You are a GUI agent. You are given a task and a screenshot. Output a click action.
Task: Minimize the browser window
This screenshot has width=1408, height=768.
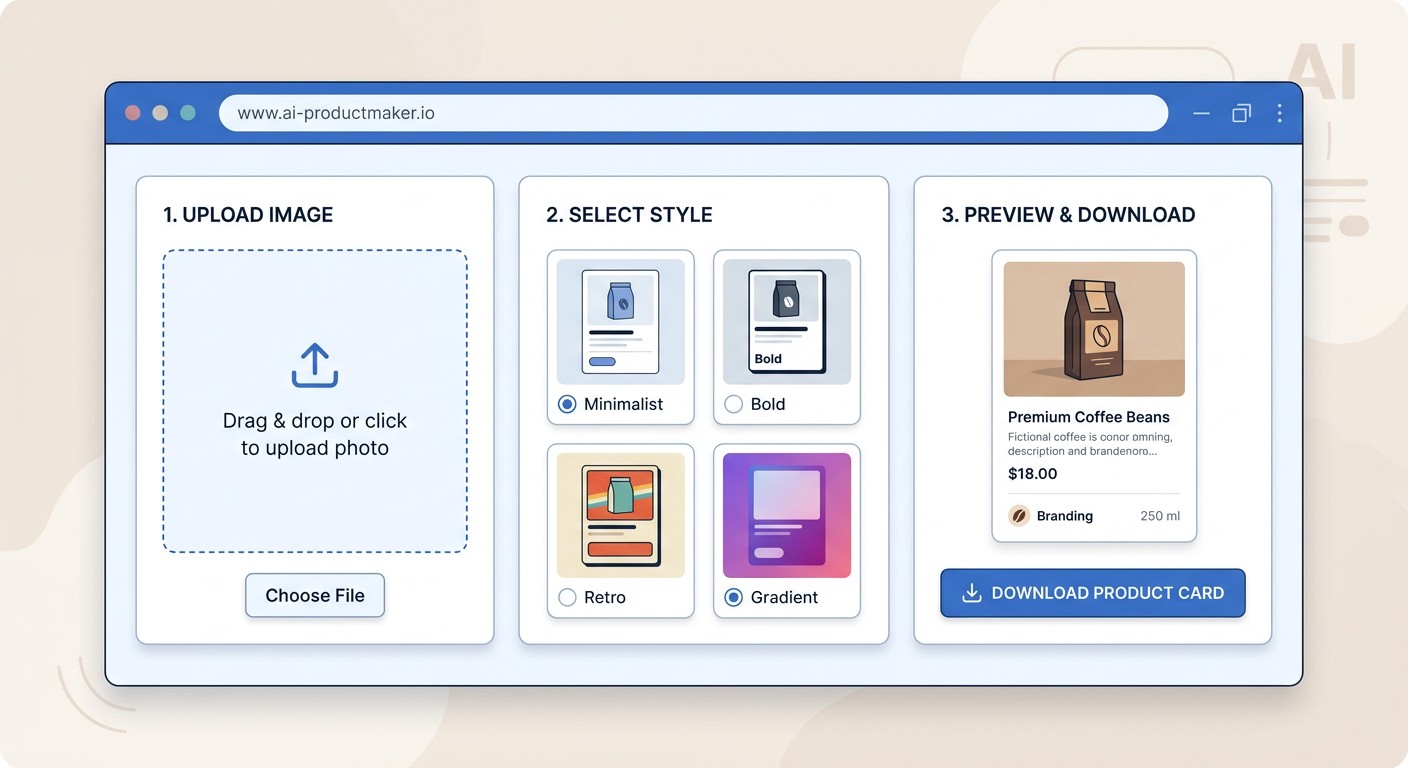tap(1202, 114)
